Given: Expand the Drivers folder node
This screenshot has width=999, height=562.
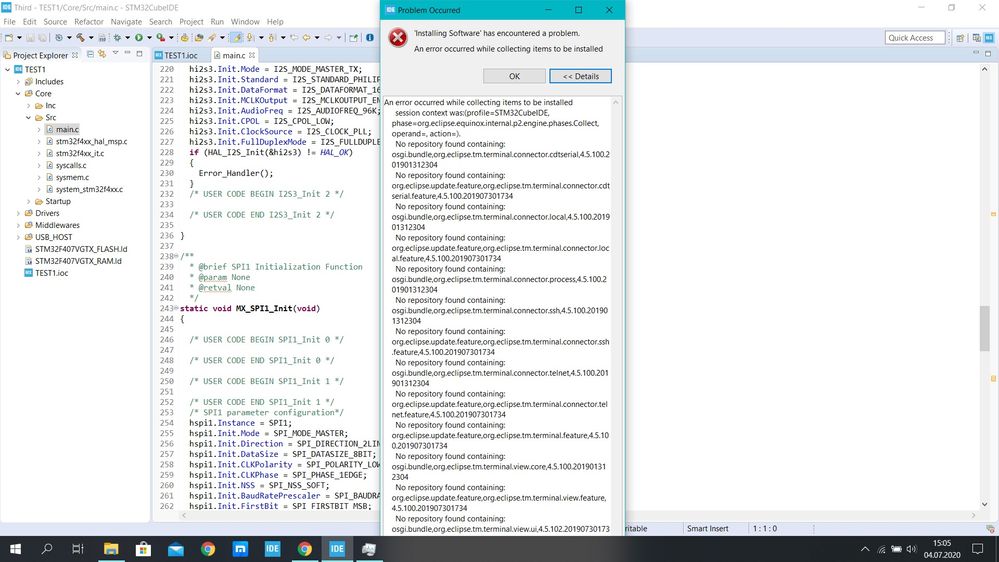Looking at the screenshot, I should [x=18, y=213].
